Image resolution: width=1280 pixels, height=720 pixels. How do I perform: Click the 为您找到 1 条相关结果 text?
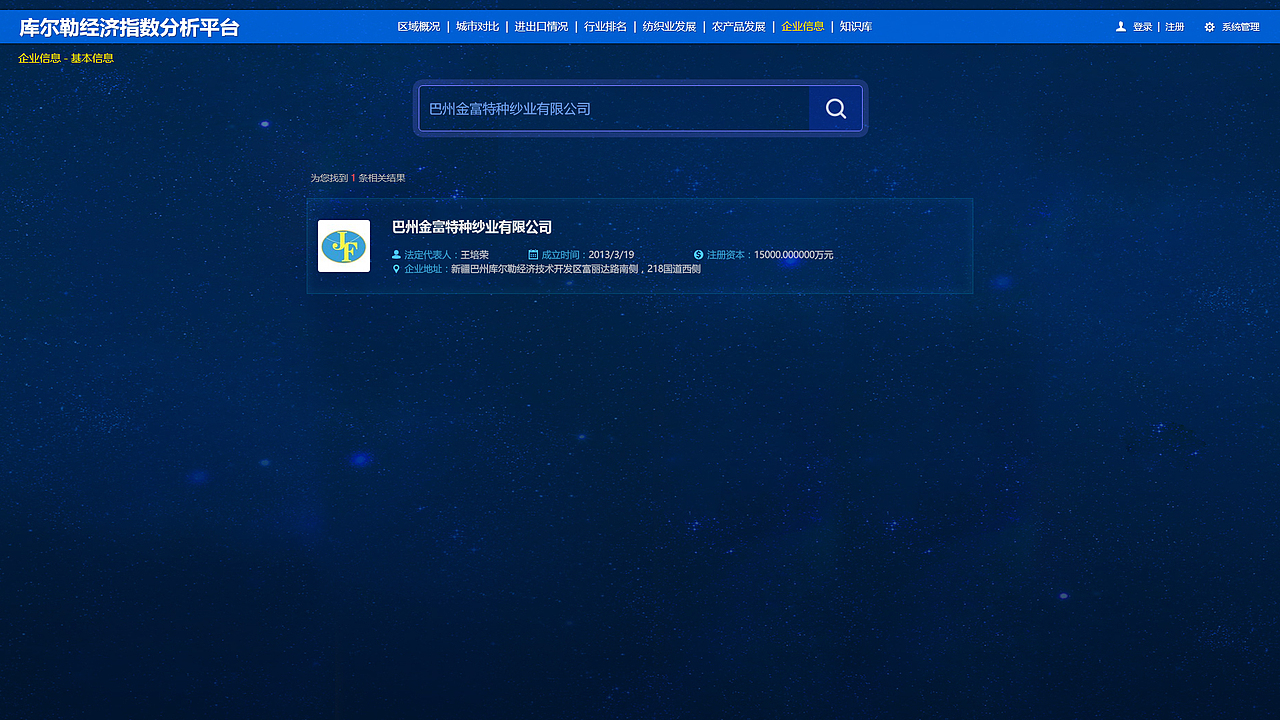point(358,178)
